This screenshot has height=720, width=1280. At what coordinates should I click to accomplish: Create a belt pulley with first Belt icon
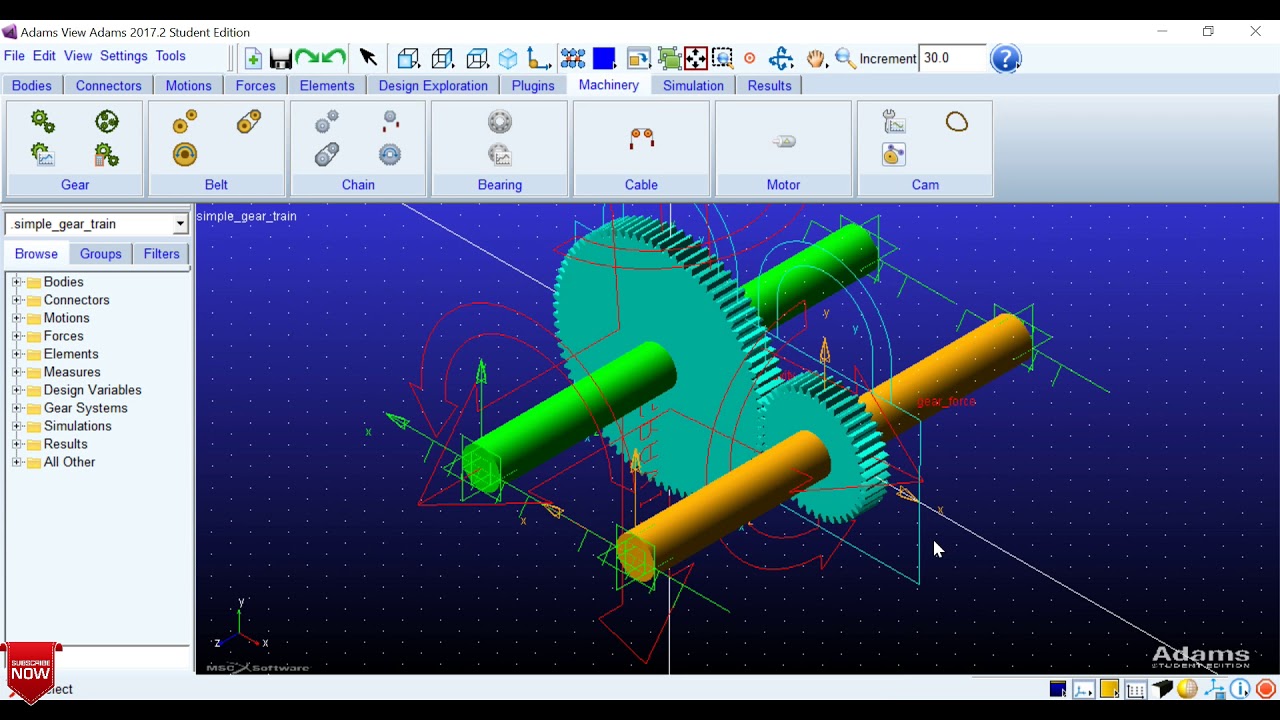tap(185, 121)
